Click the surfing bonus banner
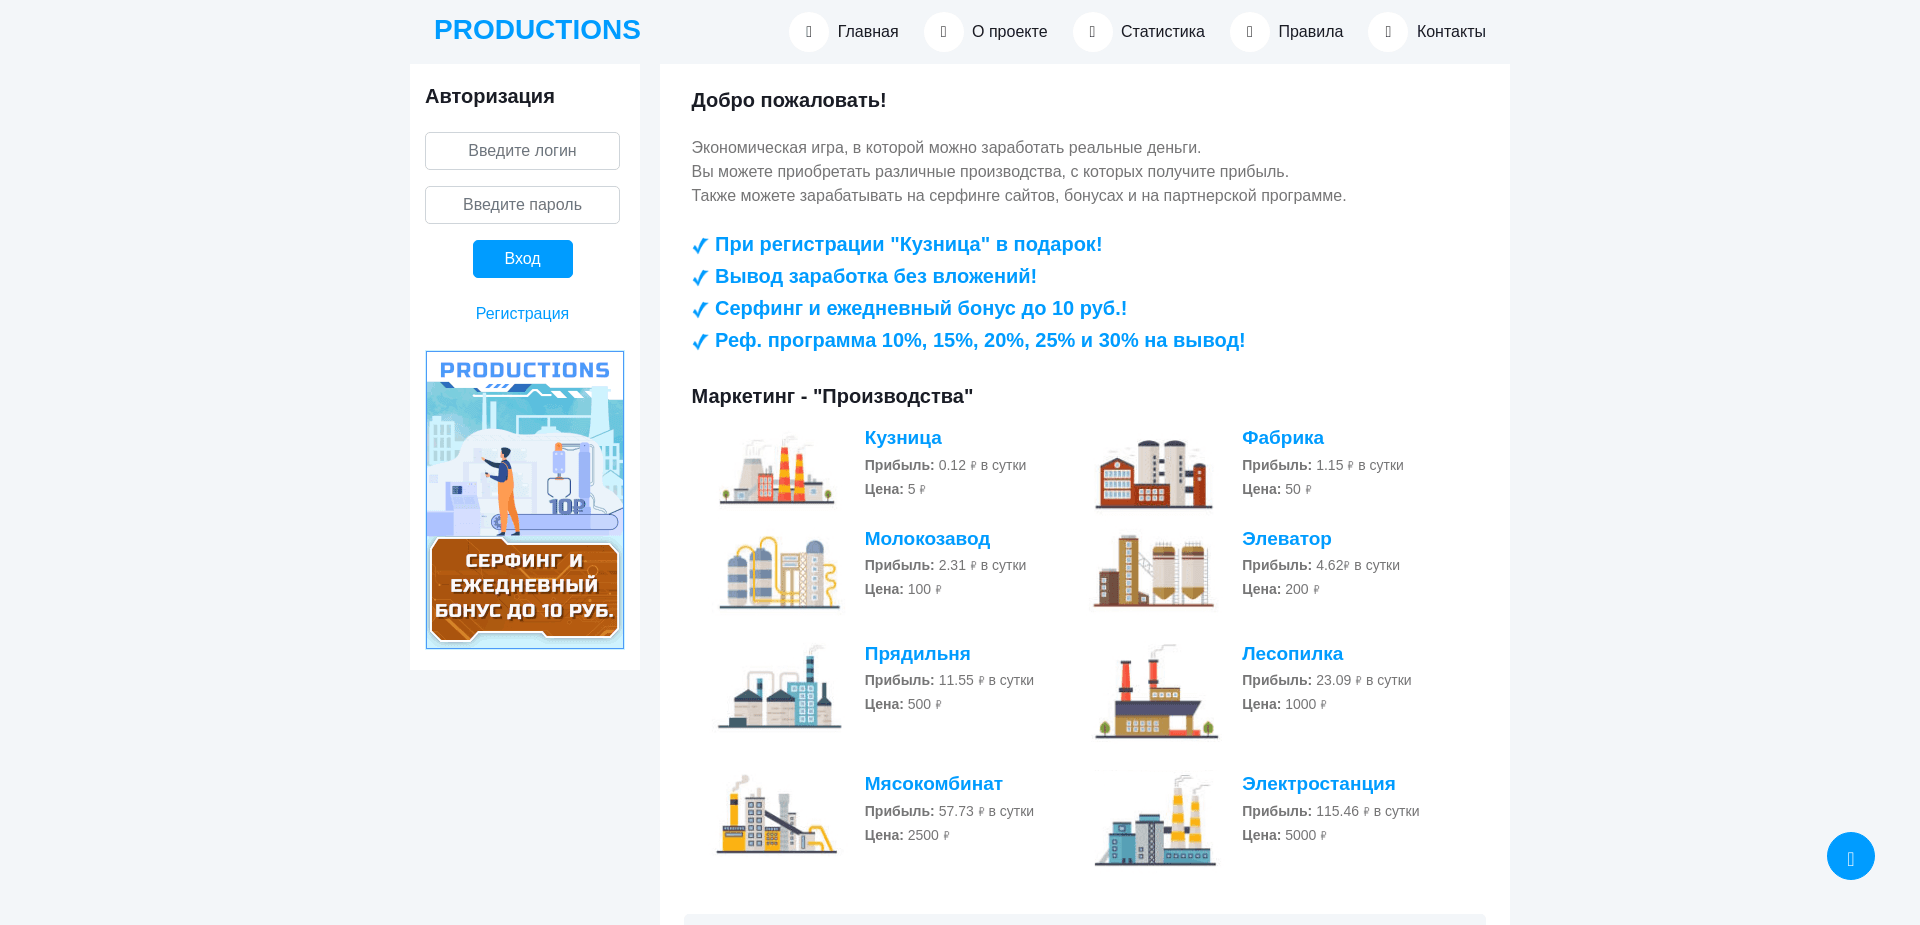The width and height of the screenshot is (1920, 925). click(x=524, y=500)
